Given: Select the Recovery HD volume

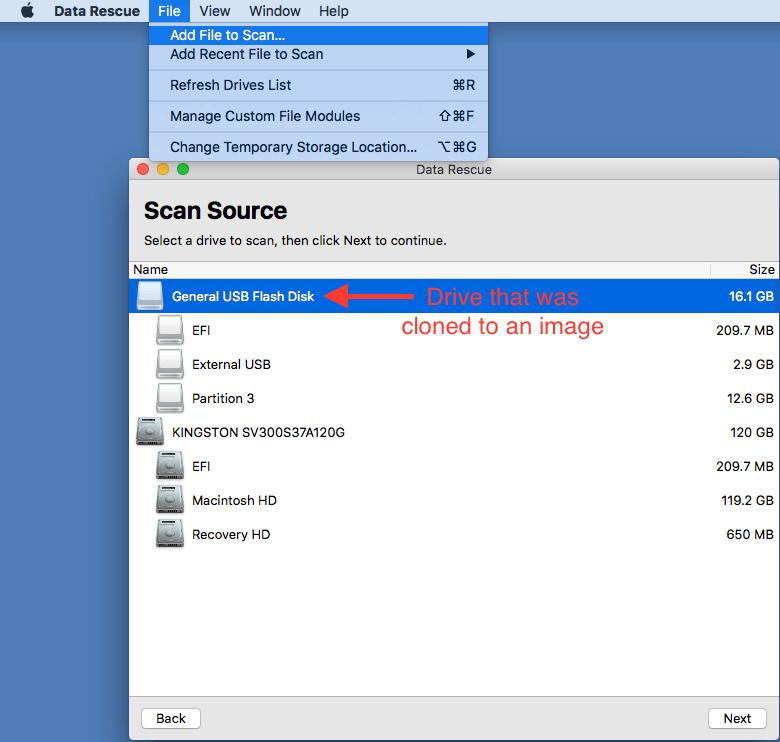Looking at the screenshot, I should [x=454, y=534].
